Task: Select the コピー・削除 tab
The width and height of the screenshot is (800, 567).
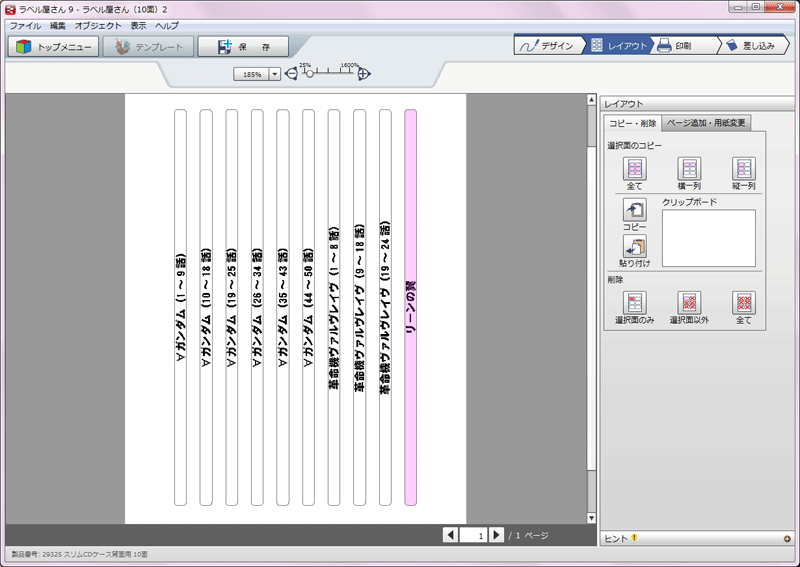Action: [633, 124]
